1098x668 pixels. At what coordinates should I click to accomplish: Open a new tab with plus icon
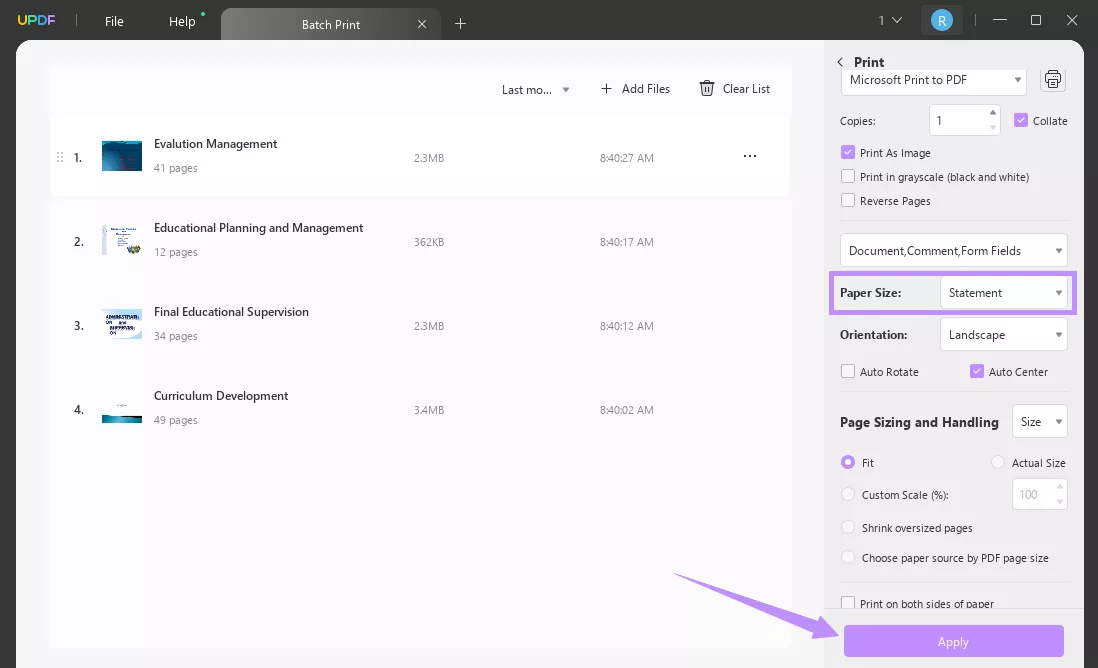coord(460,23)
